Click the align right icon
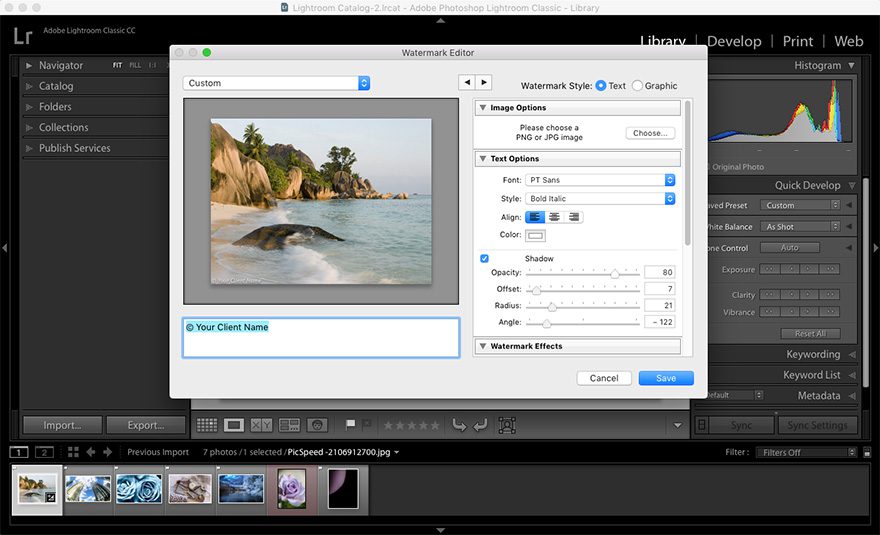The width and height of the screenshot is (880, 535). pos(573,217)
